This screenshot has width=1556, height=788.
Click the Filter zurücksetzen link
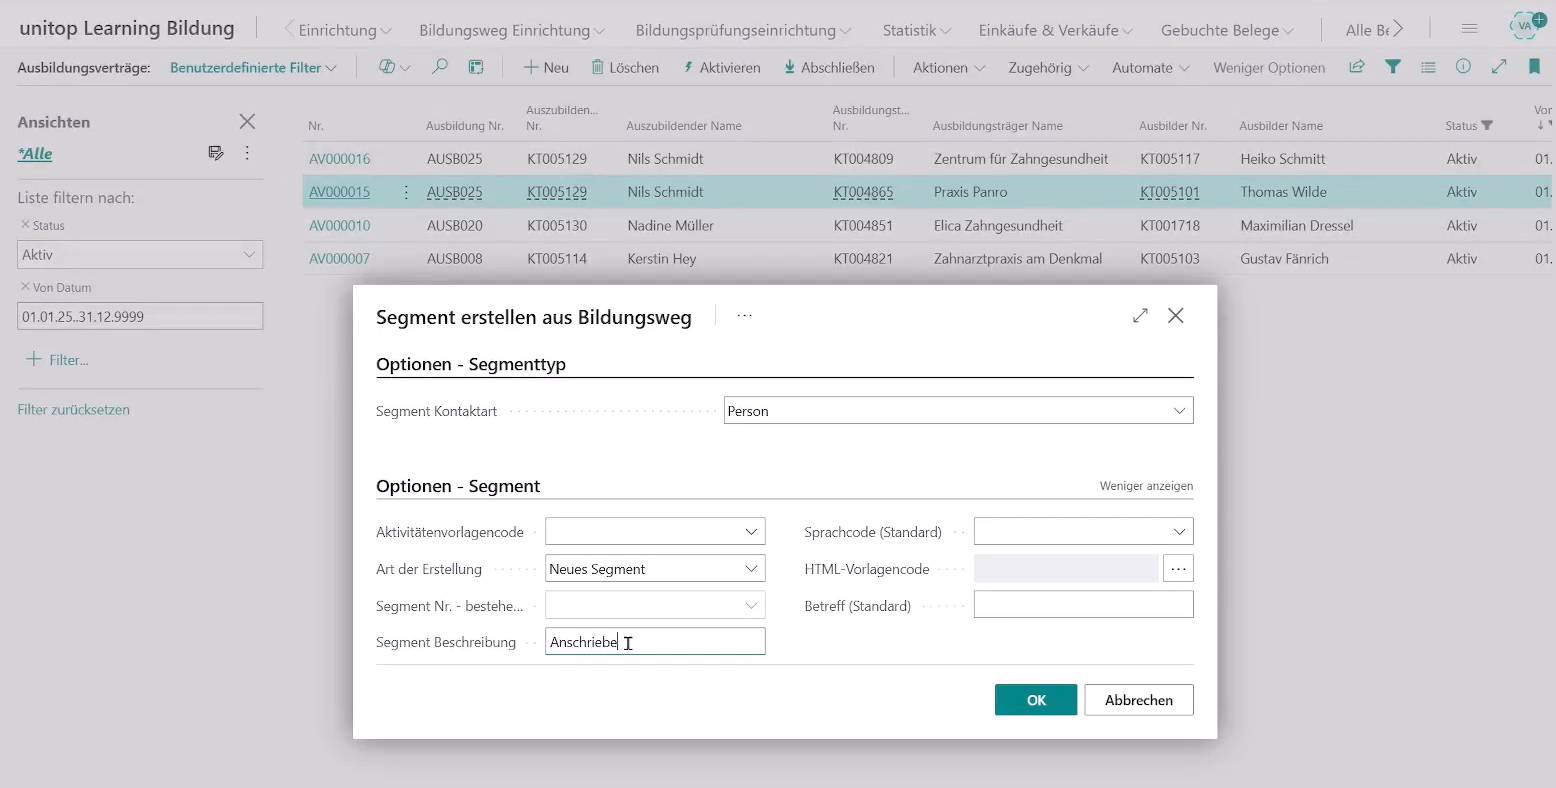click(74, 410)
